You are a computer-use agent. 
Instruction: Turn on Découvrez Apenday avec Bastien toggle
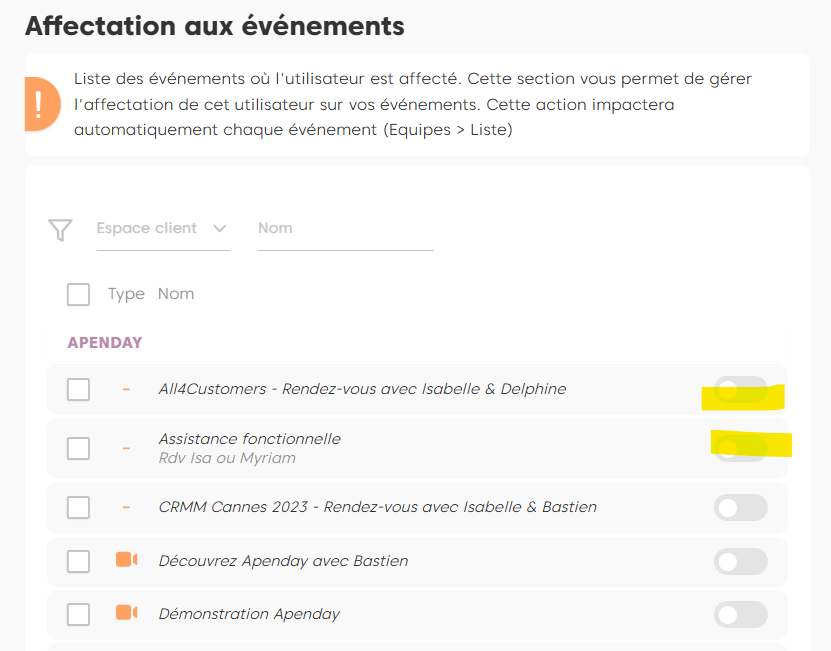740,561
